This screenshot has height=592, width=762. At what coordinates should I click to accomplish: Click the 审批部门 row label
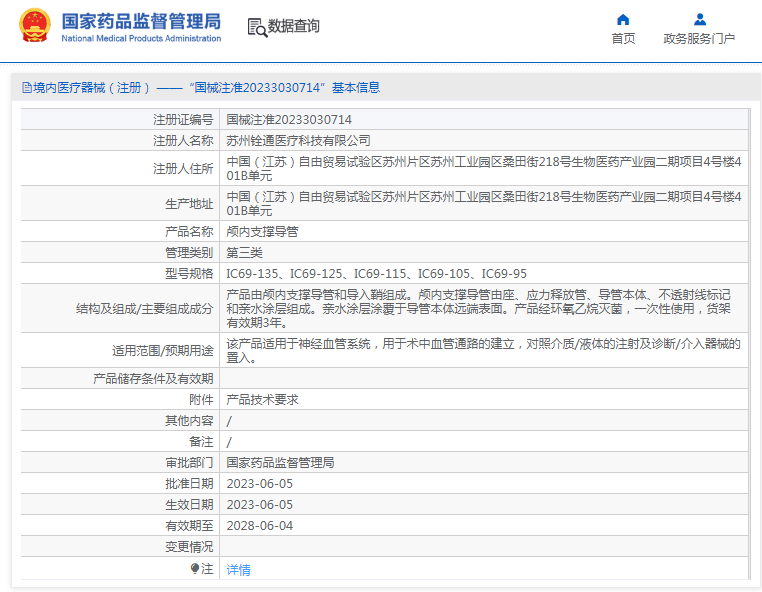point(189,463)
